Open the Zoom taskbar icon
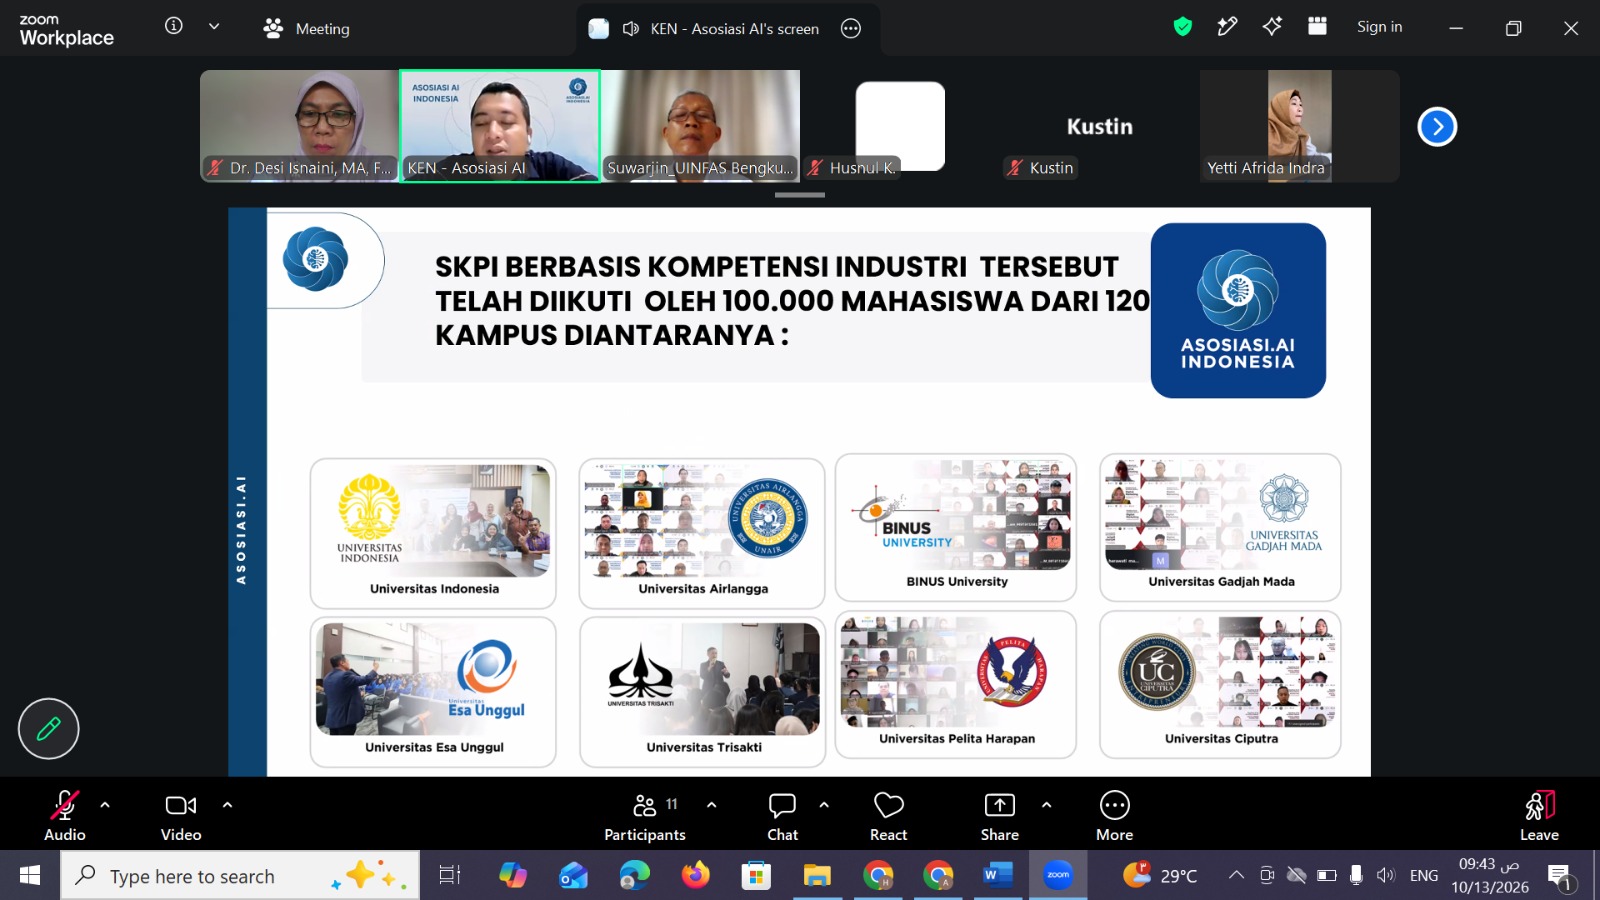The height and width of the screenshot is (900, 1600). click(x=1058, y=876)
